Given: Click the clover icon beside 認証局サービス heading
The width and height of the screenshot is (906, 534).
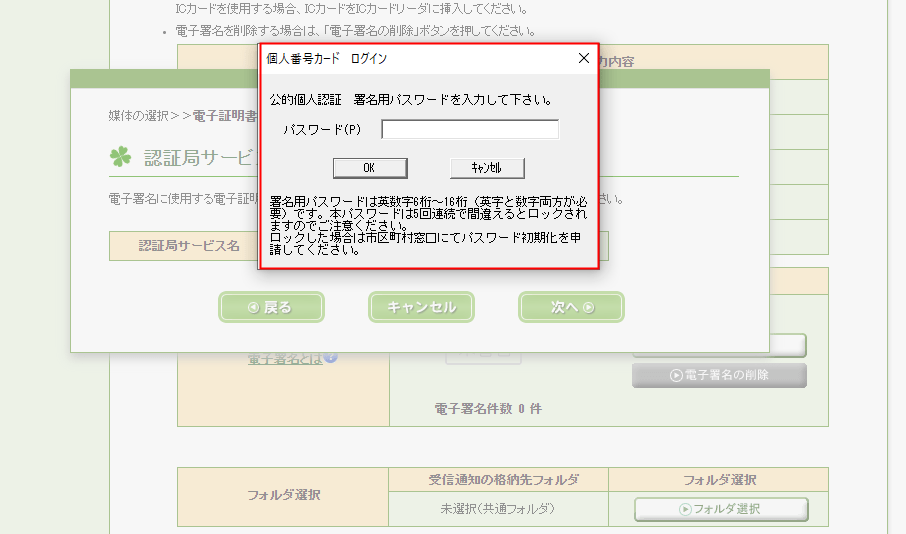Looking at the screenshot, I should [122, 157].
